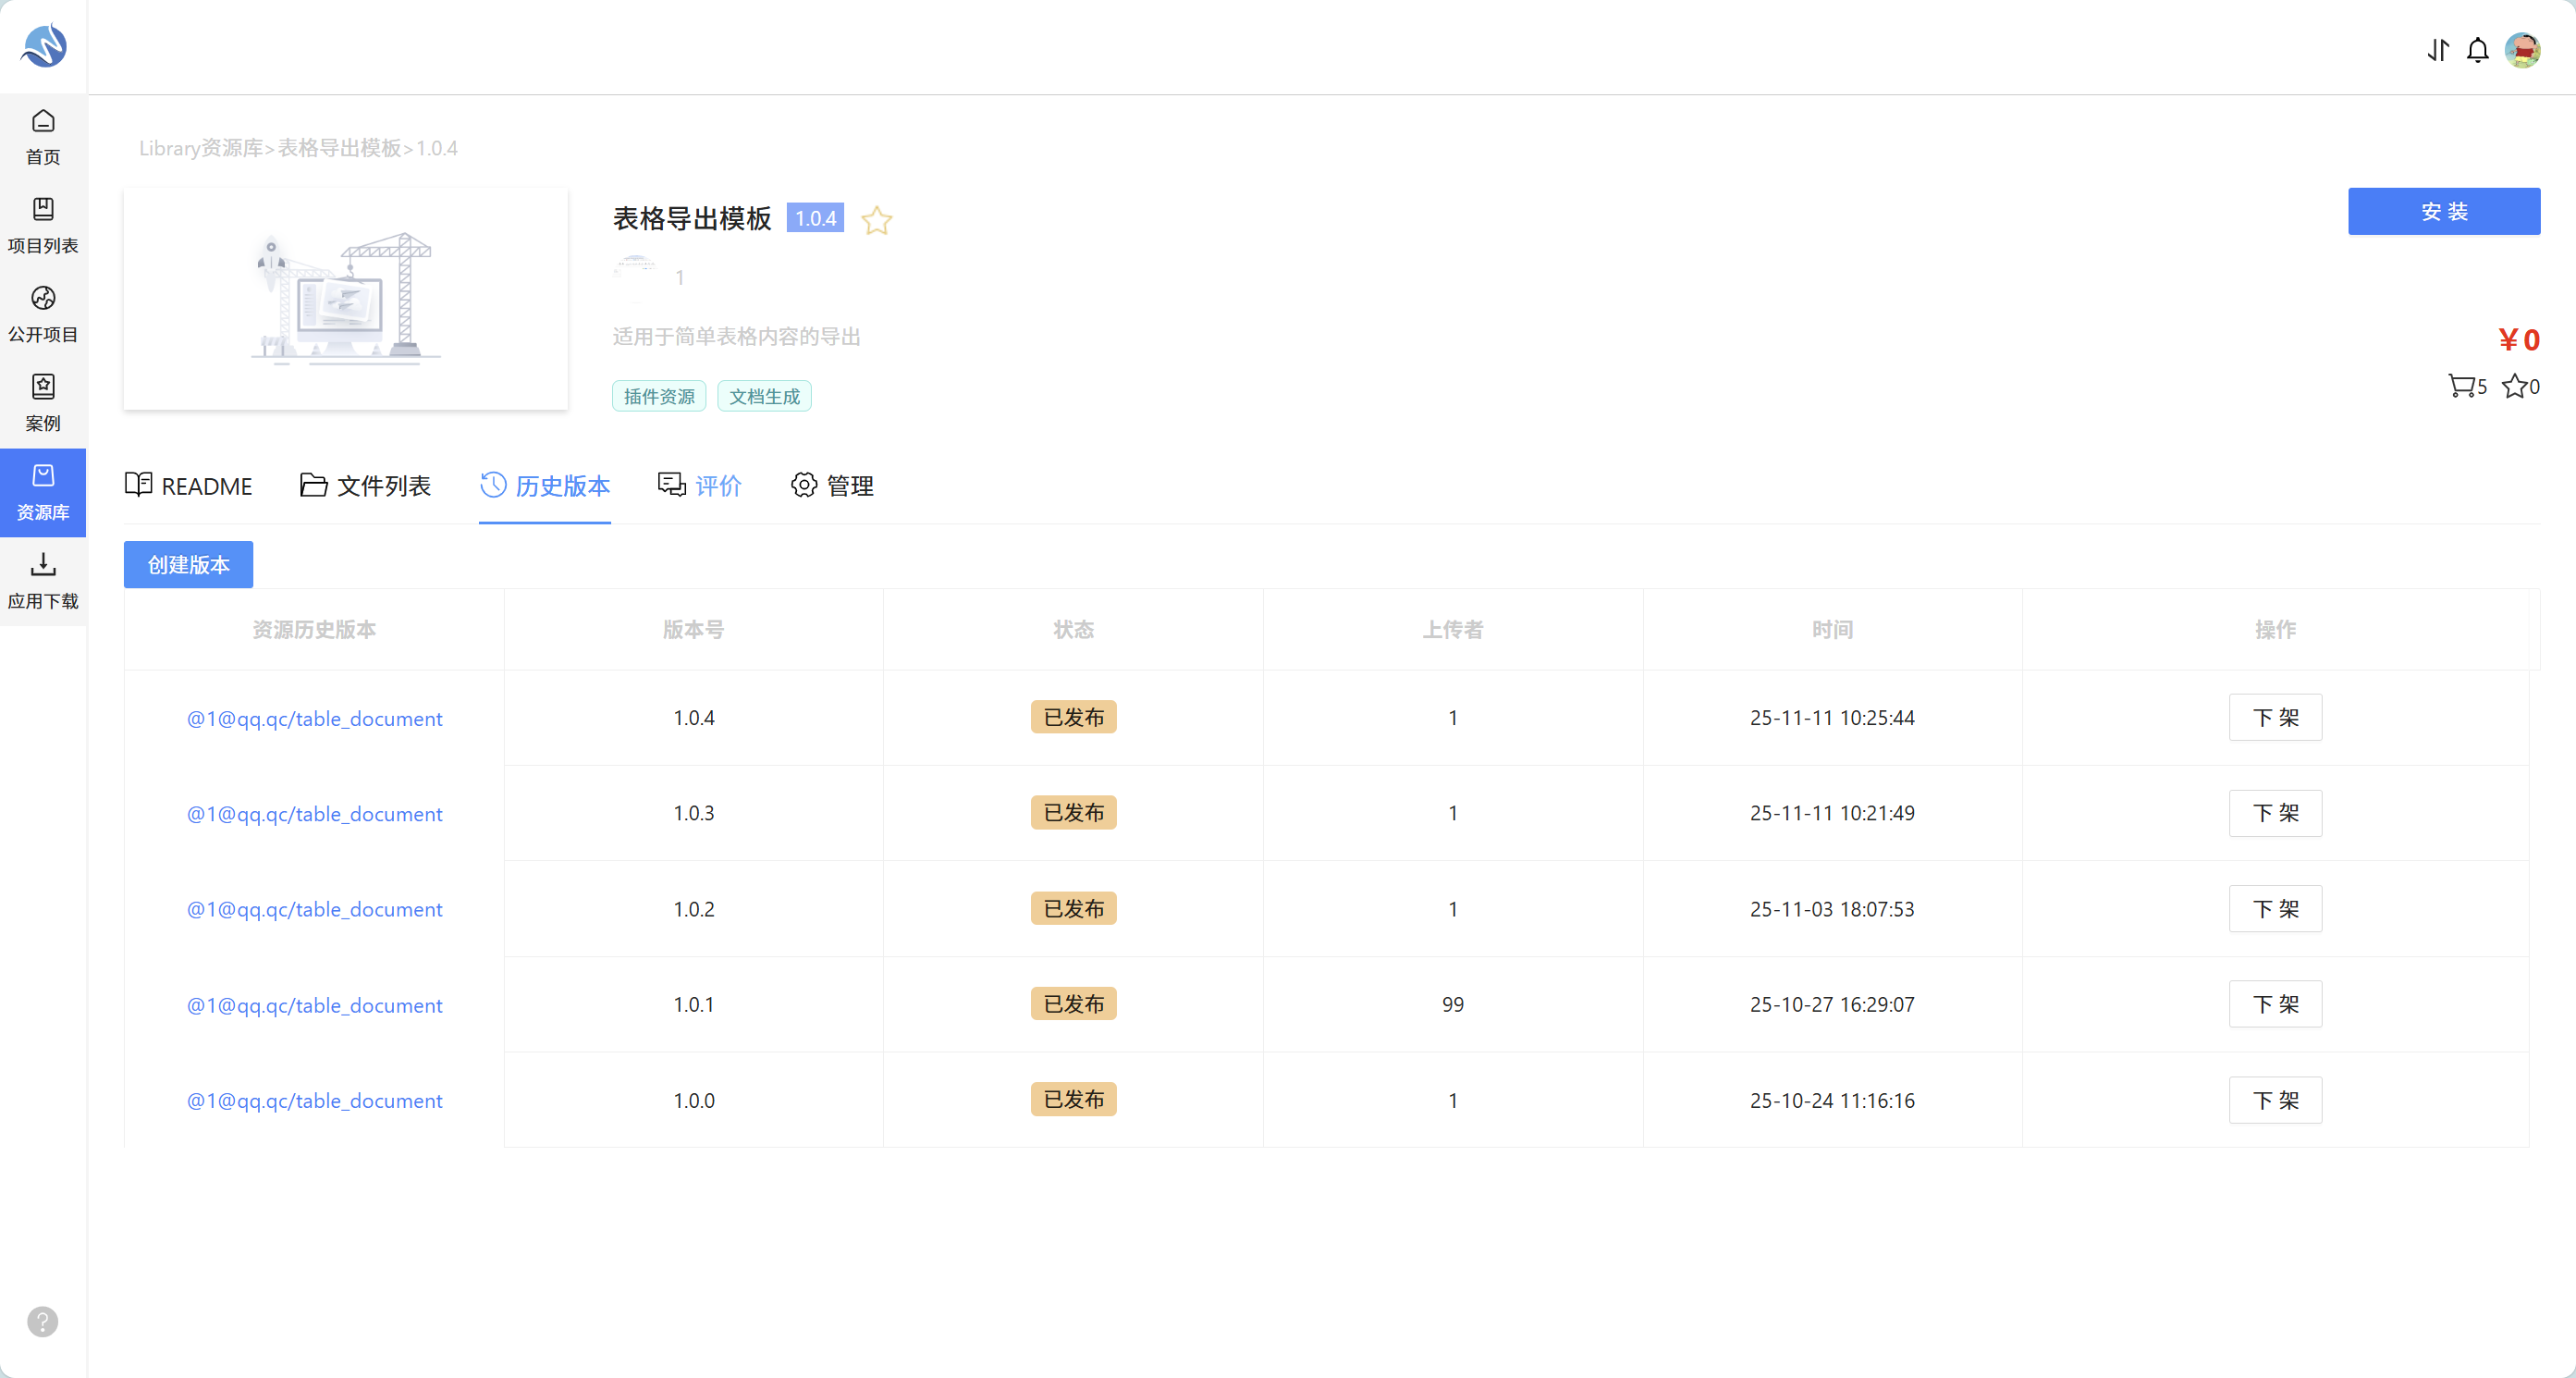Select the 历史版本 tab
Screen dimensions: 2576x1378
coord(545,486)
